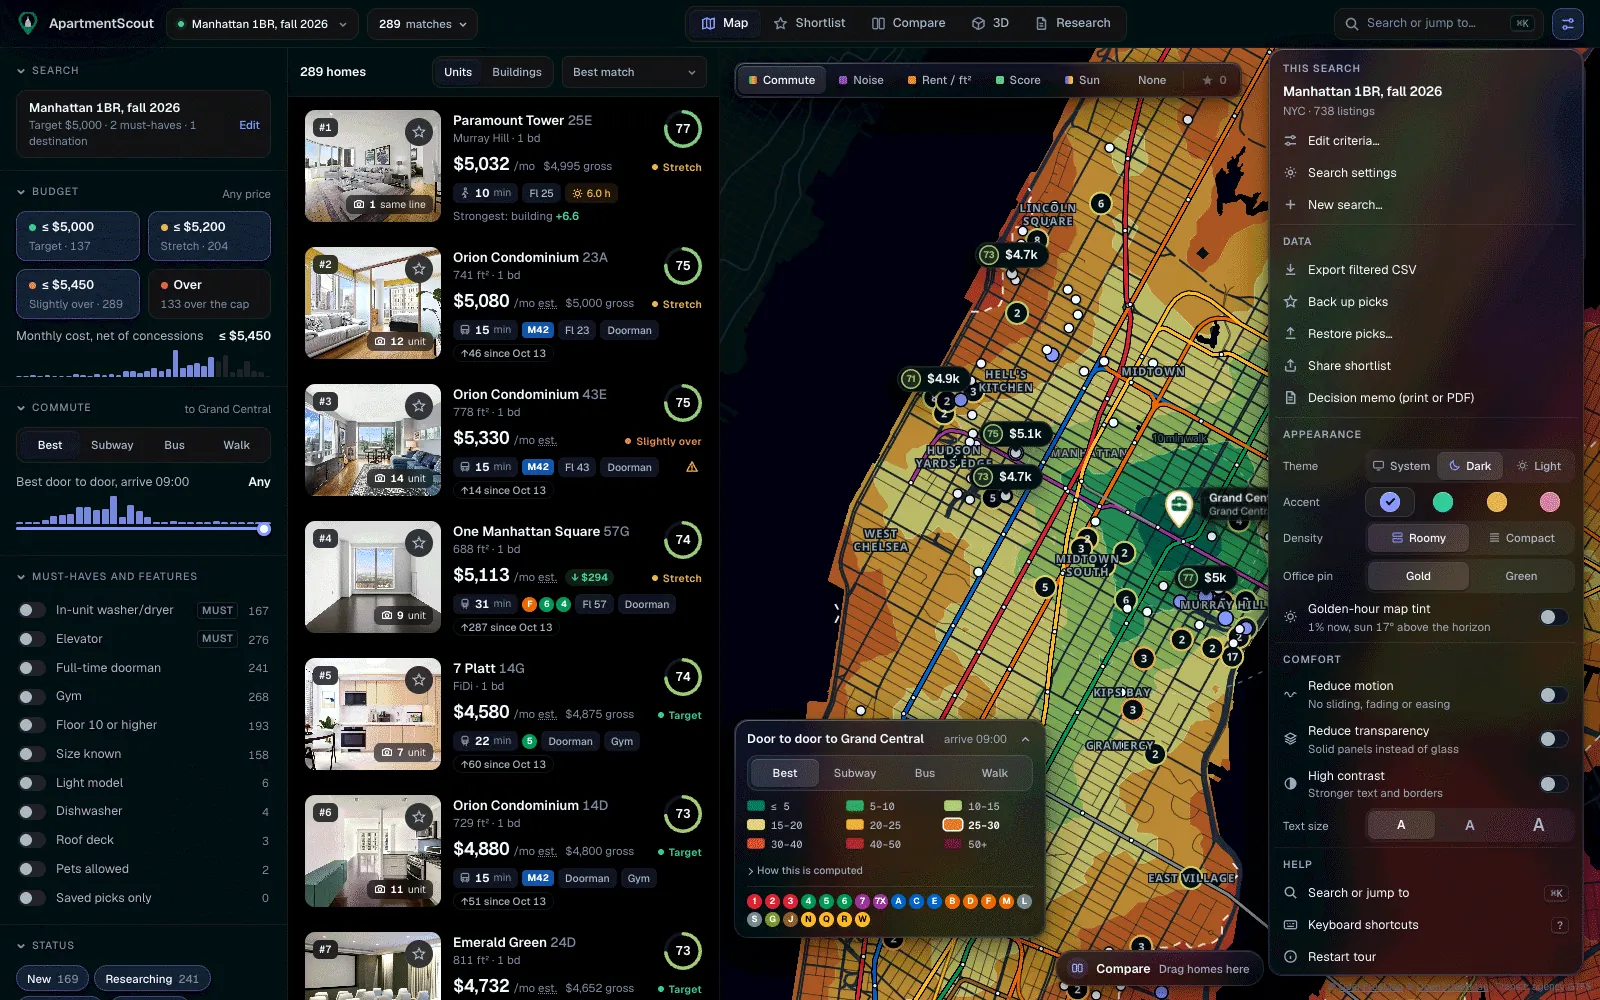Switch to the Shortlist tab
This screenshot has width=1600, height=1000.
(810, 23)
